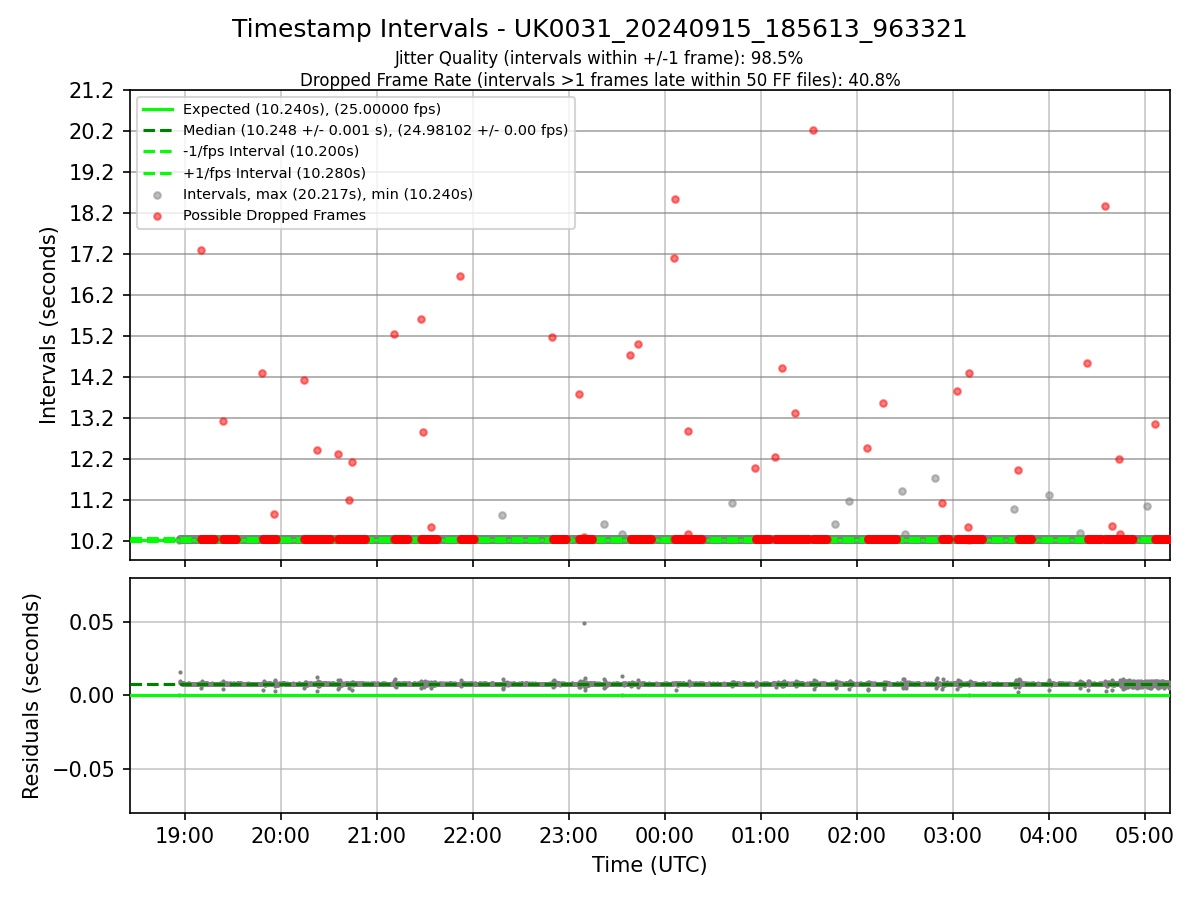1200x900 pixels.
Task: Select the 'Jitter Quality' 98.5% subtitle line
Action: tap(599, 58)
